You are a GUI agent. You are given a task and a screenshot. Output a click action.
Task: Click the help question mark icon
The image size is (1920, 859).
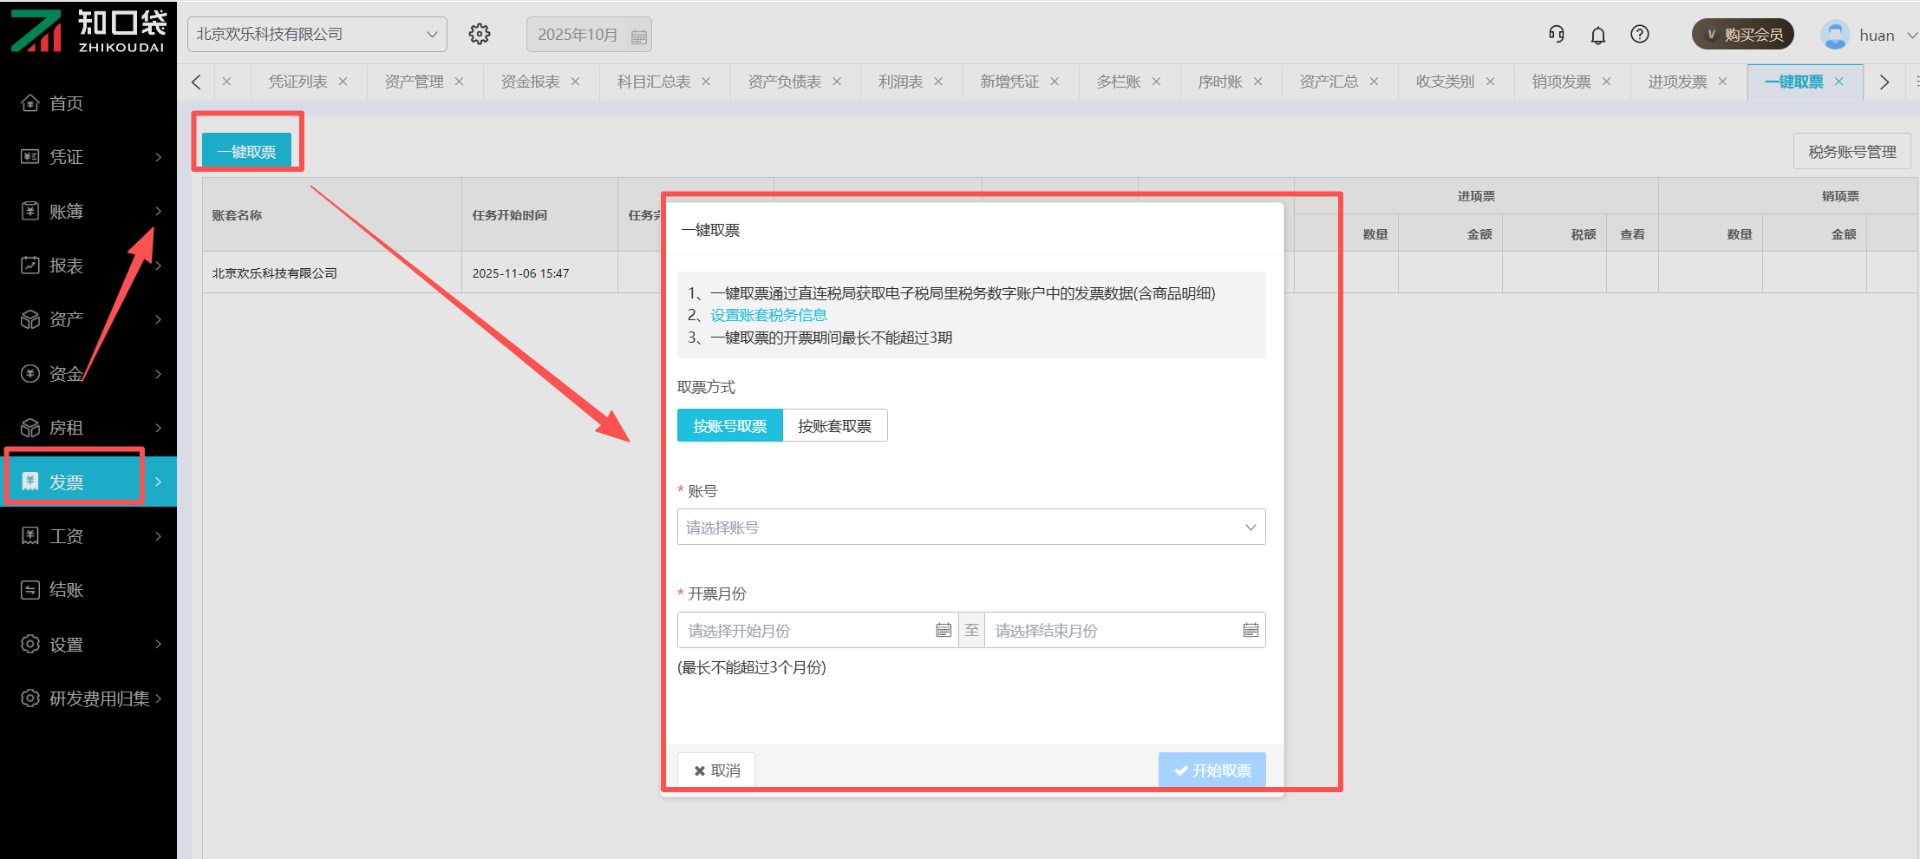pos(1640,34)
